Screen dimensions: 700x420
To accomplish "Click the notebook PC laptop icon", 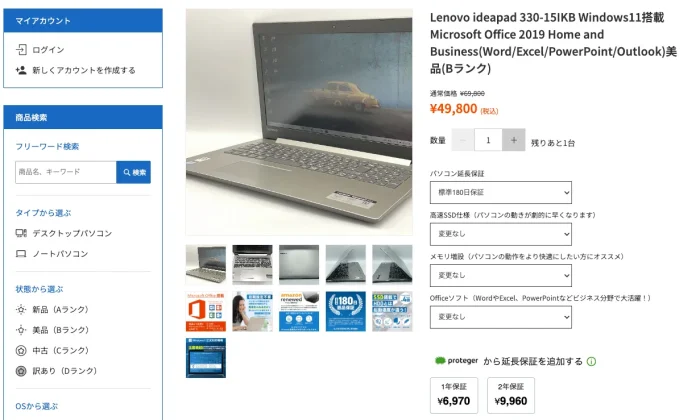I will point(21,254).
